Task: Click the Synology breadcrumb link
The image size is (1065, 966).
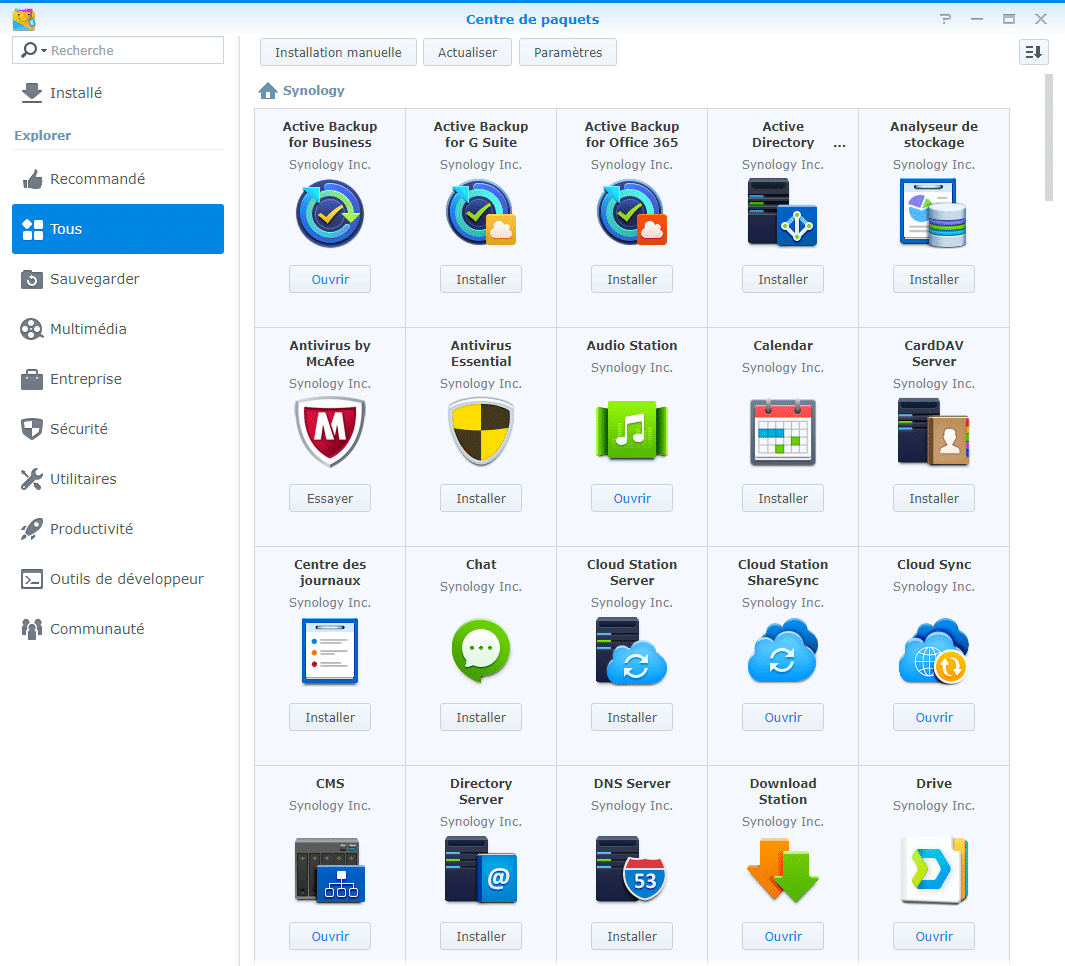Action: coord(314,90)
